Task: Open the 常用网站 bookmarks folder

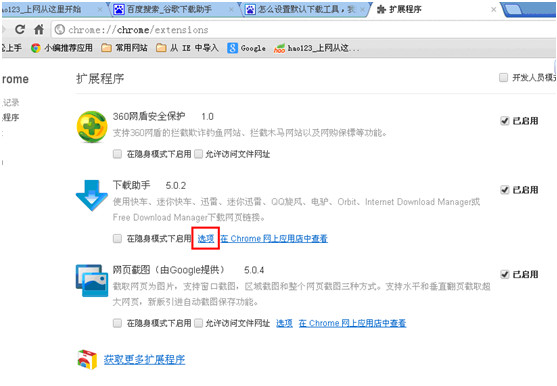Action: coord(124,48)
